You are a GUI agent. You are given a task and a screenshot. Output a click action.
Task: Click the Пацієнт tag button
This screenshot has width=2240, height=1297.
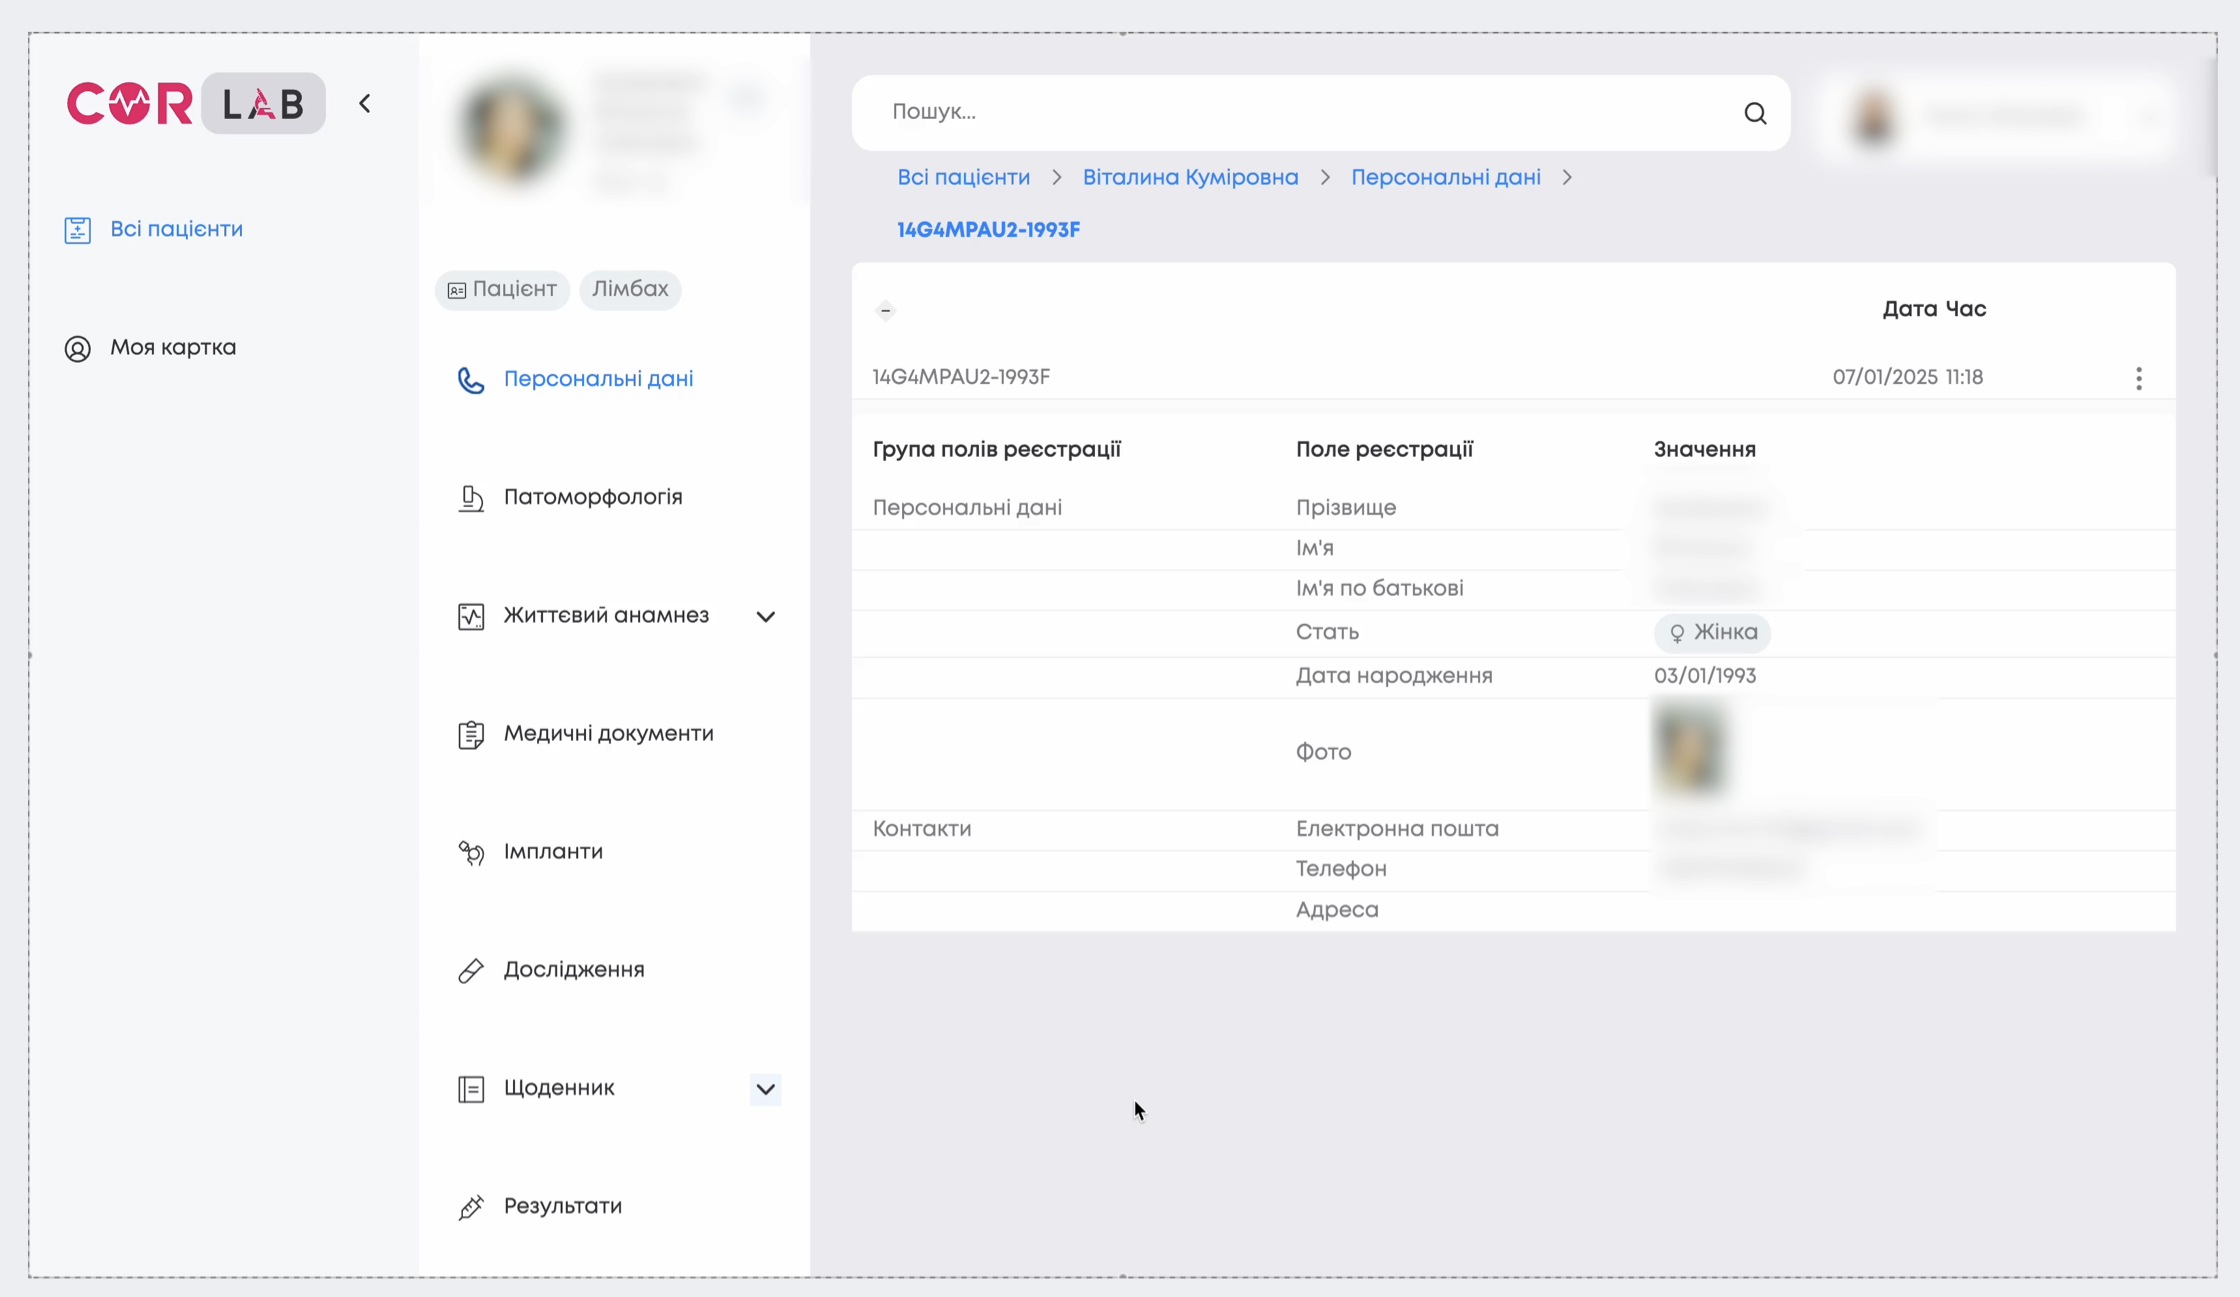[x=502, y=289]
